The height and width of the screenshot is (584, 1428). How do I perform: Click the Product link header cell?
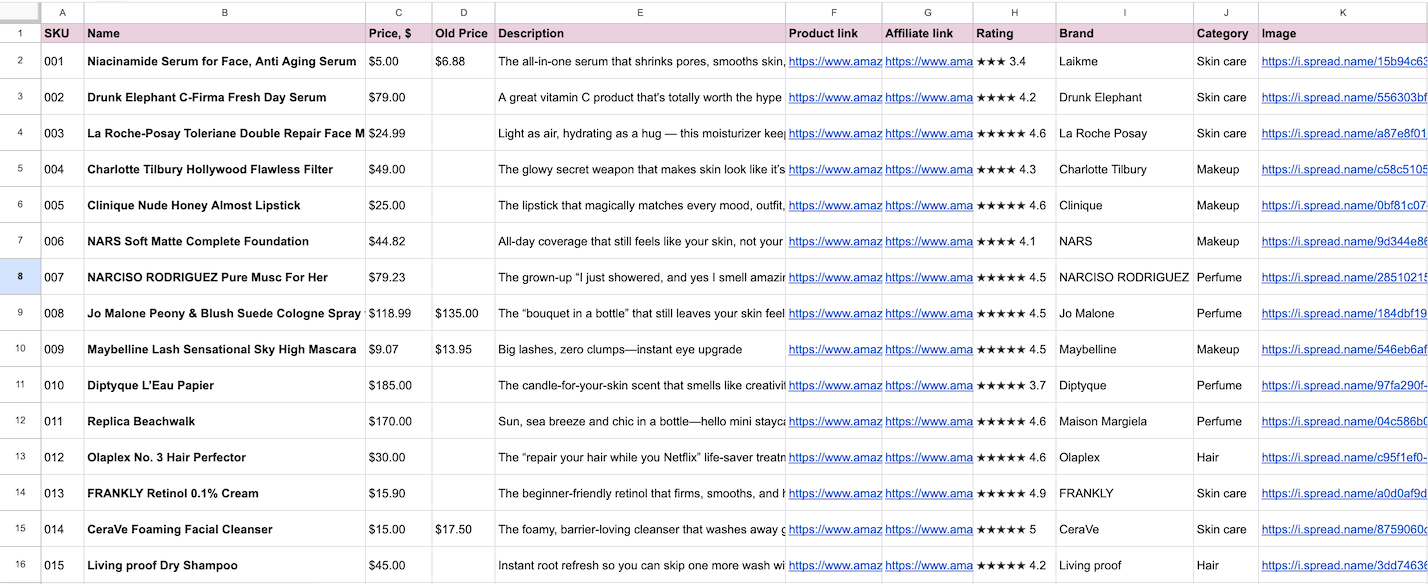pos(833,33)
